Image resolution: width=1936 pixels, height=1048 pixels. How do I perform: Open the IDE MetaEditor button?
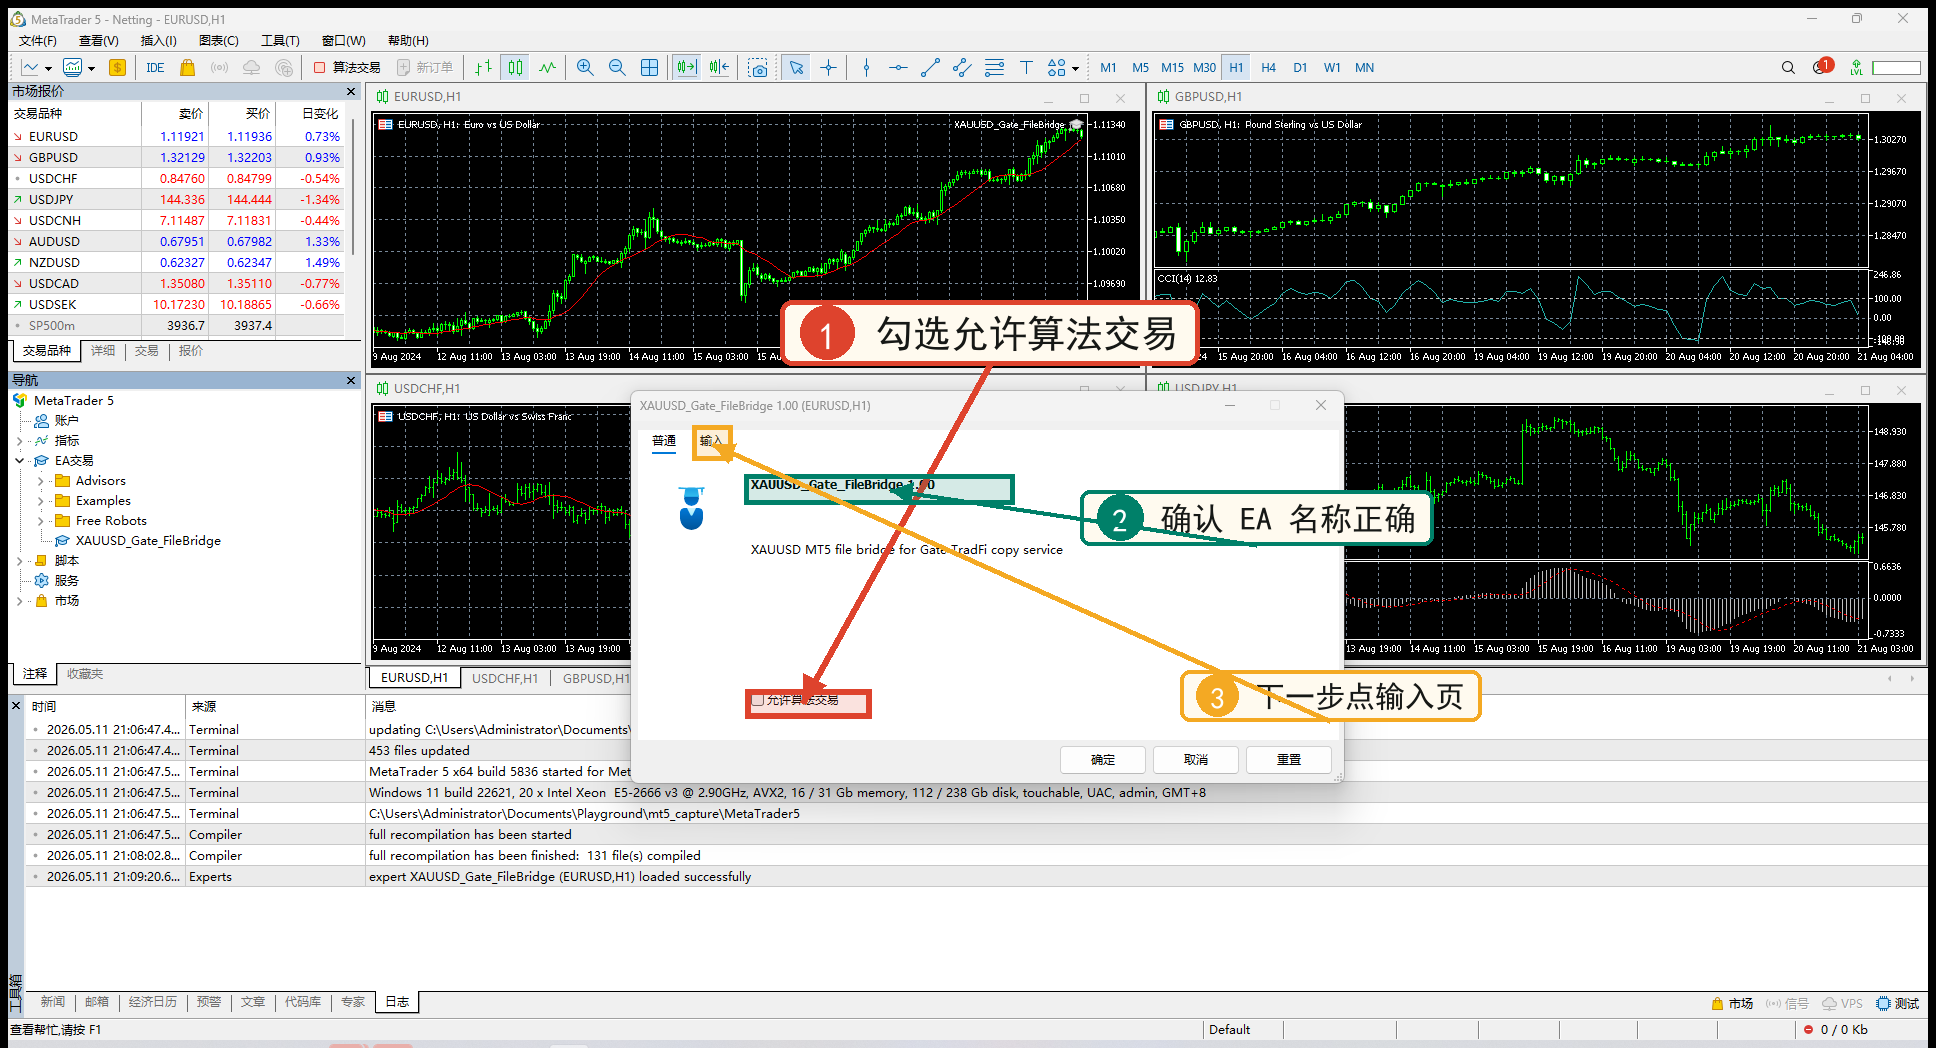click(x=155, y=68)
